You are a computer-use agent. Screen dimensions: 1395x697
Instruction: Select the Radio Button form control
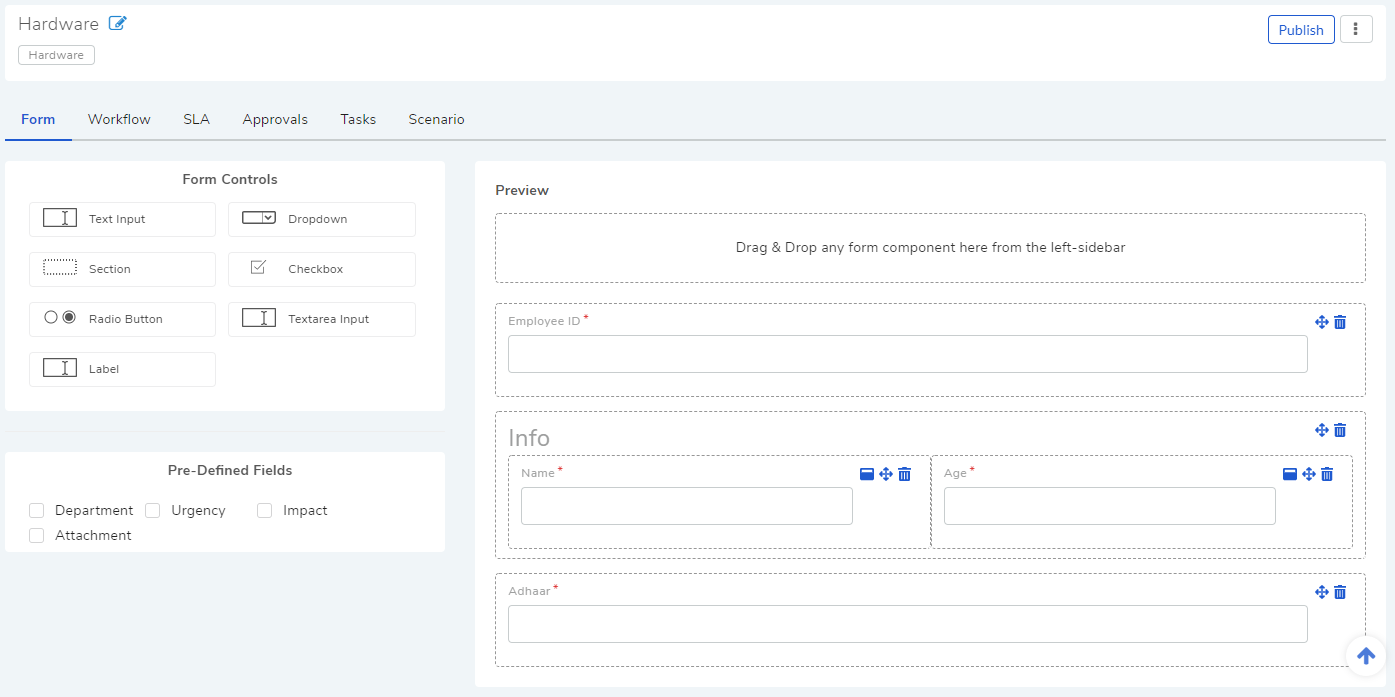122,319
